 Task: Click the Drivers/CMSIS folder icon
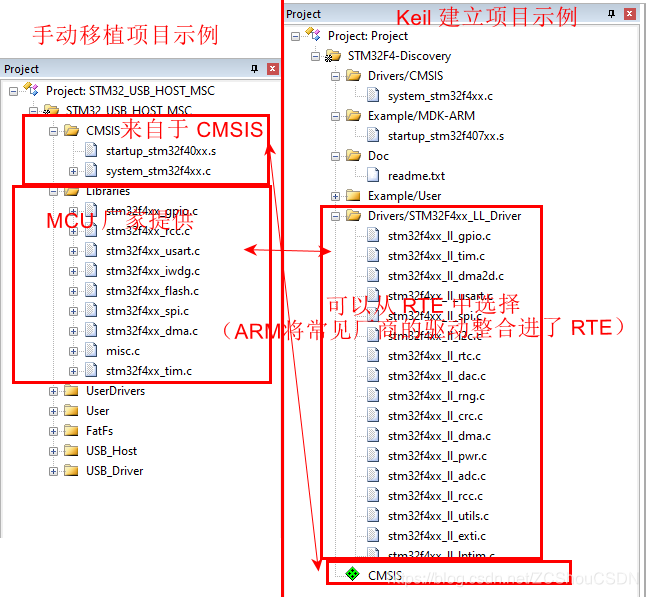point(353,76)
